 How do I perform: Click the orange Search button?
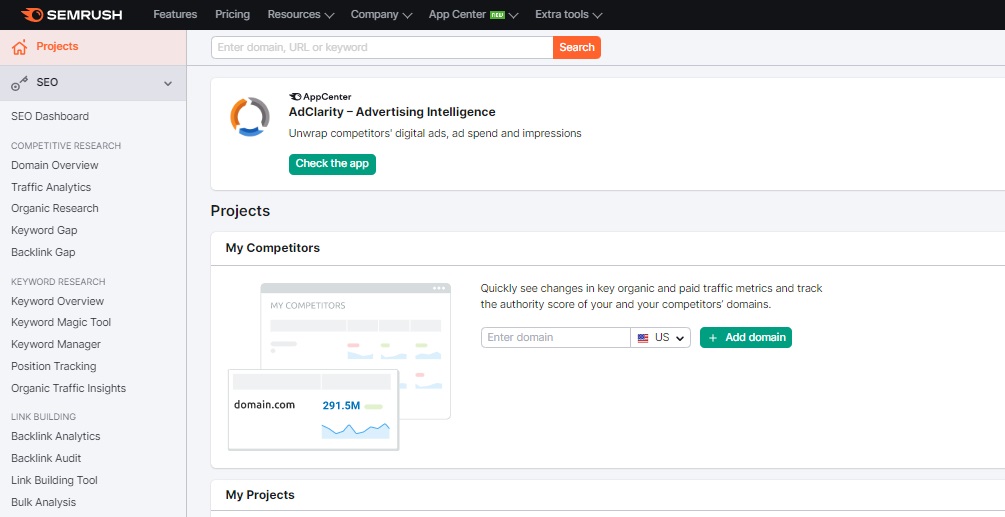coord(577,47)
